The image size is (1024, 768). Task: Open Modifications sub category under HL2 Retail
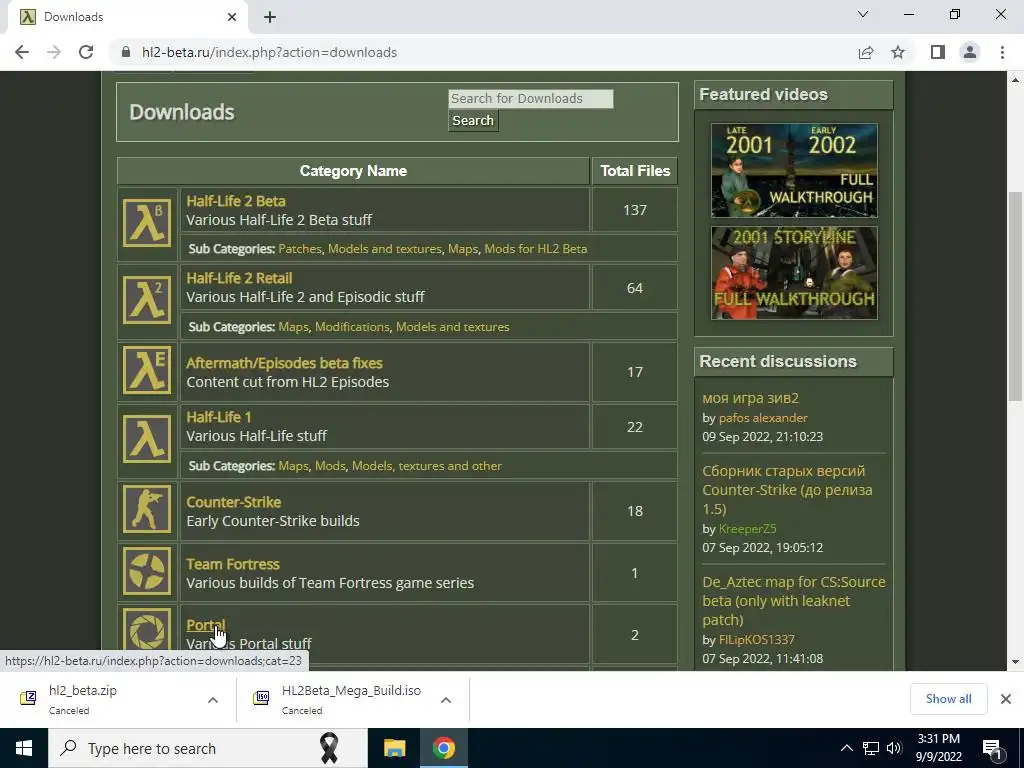point(352,327)
